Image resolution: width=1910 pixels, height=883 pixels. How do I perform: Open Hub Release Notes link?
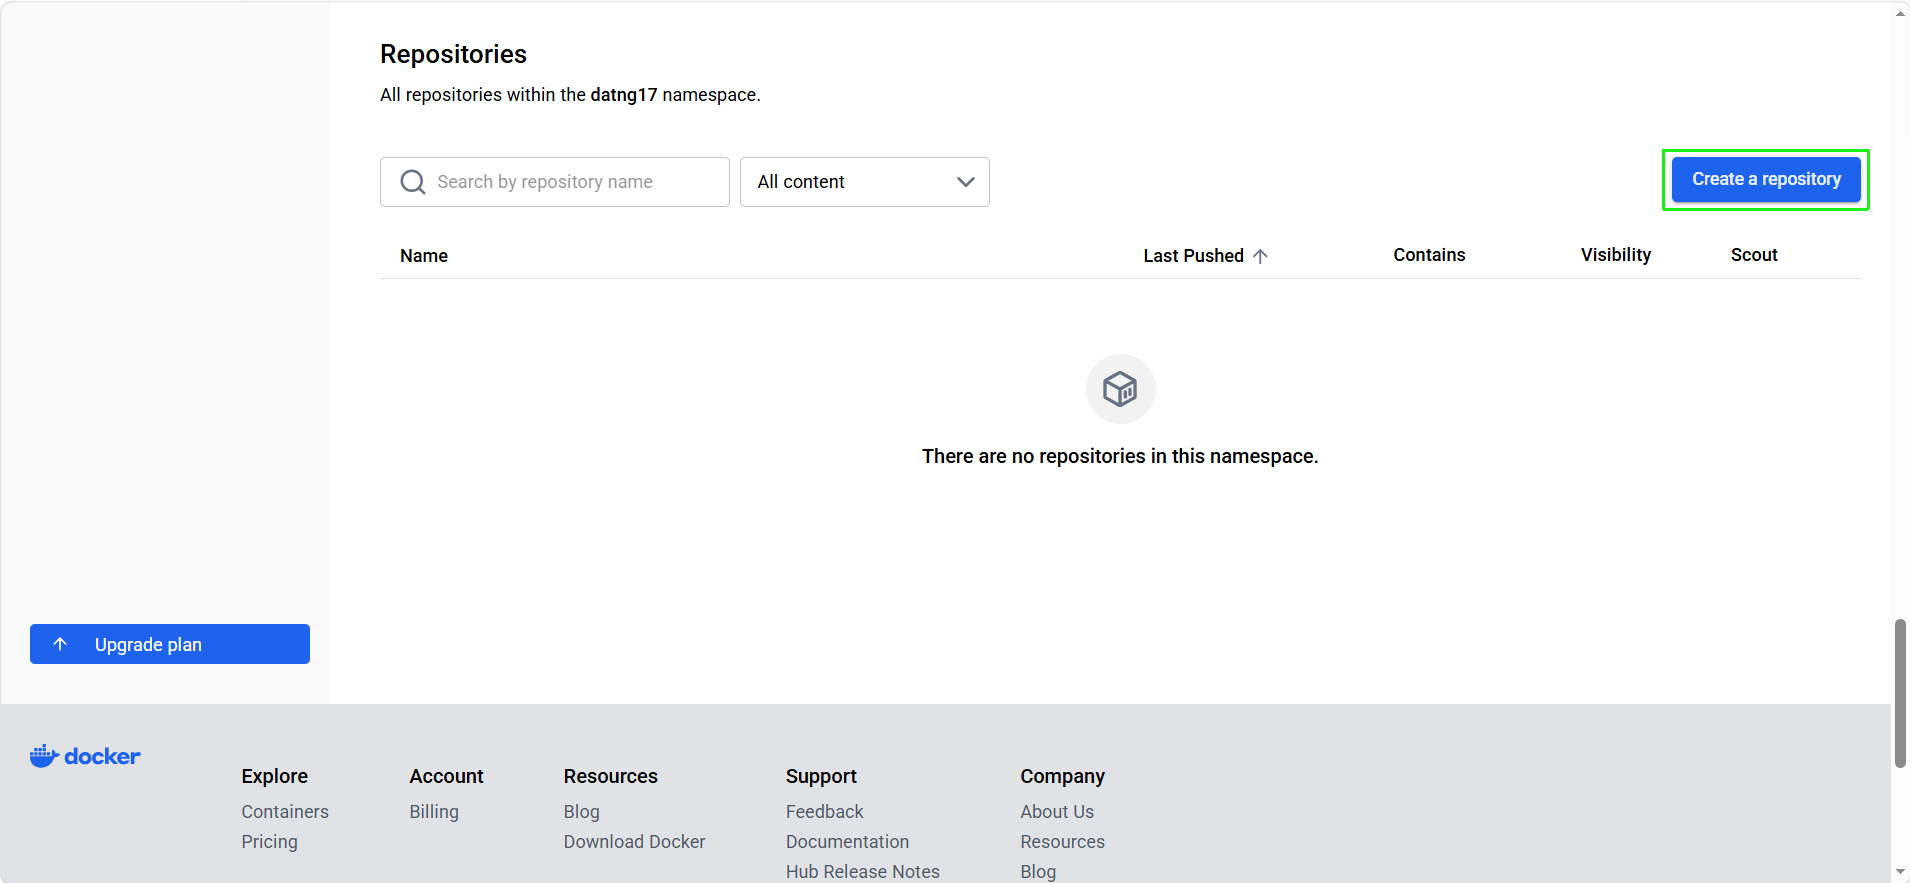click(x=863, y=872)
